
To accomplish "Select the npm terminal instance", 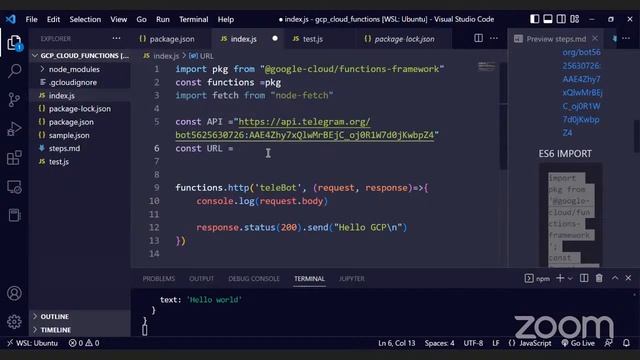I will (x=537, y=278).
